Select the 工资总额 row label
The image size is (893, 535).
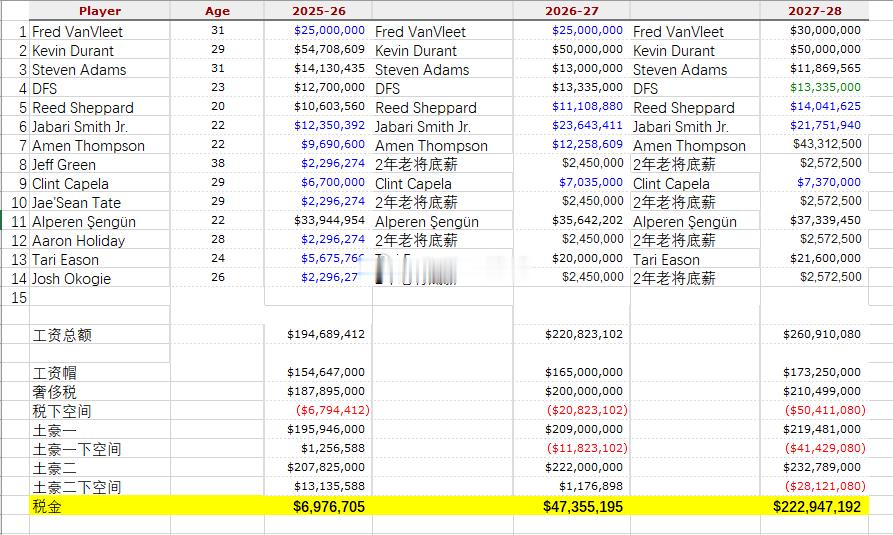point(62,335)
